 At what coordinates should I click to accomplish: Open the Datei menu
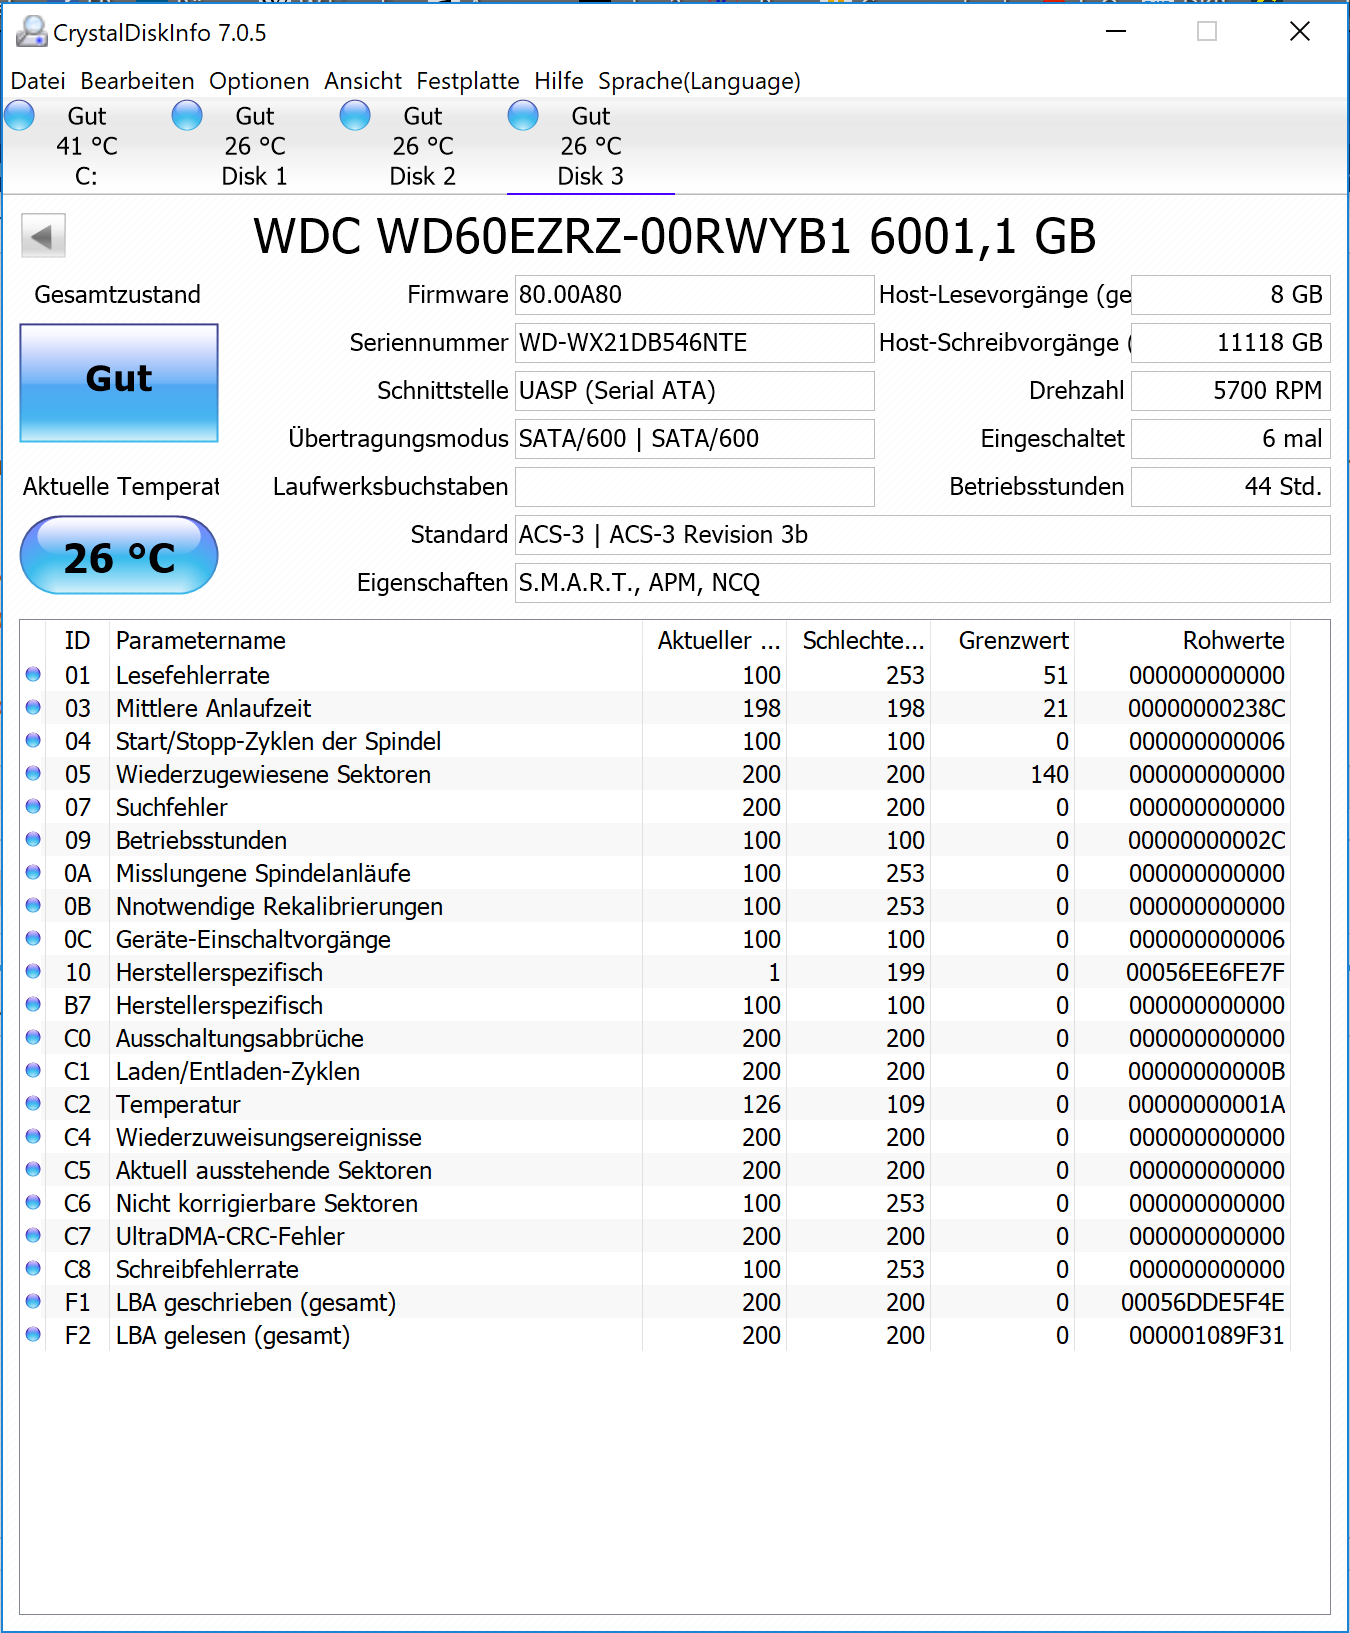point(38,81)
